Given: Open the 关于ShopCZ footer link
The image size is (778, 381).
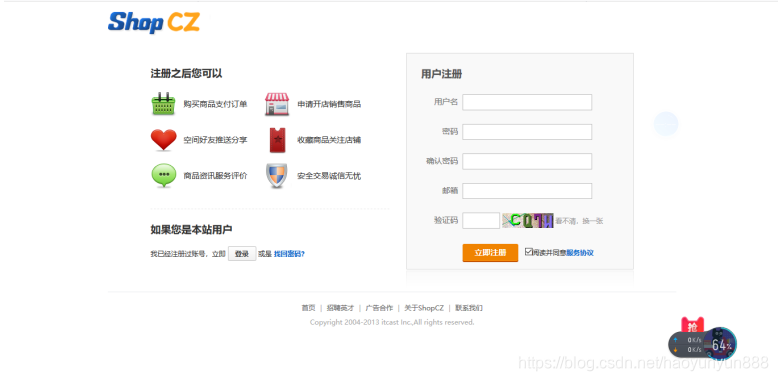Looking at the screenshot, I should tap(424, 308).
